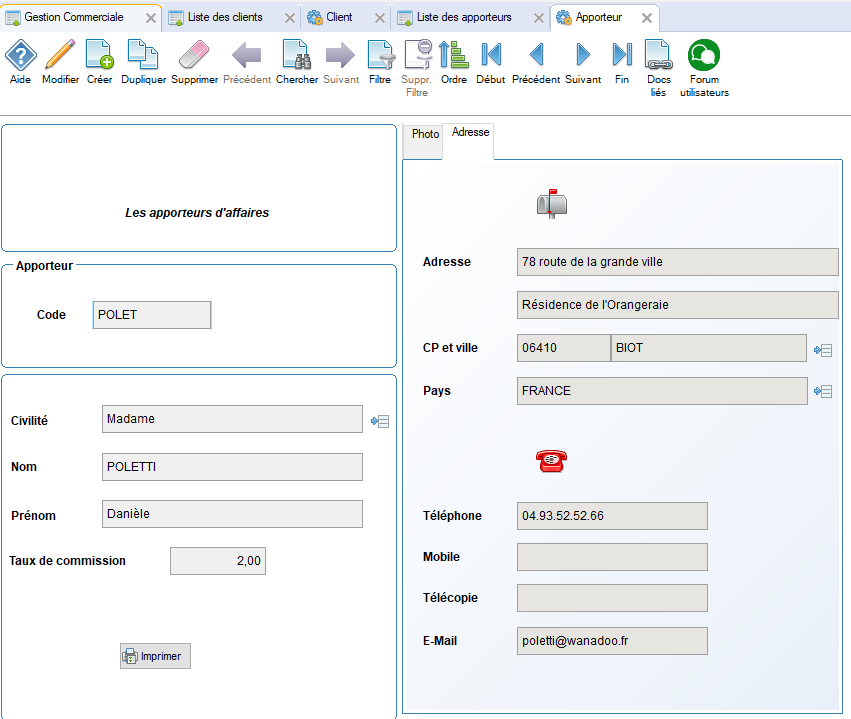Jump to first record with Début
Viewport: 851px width, 719px height.
click(491, 55)
